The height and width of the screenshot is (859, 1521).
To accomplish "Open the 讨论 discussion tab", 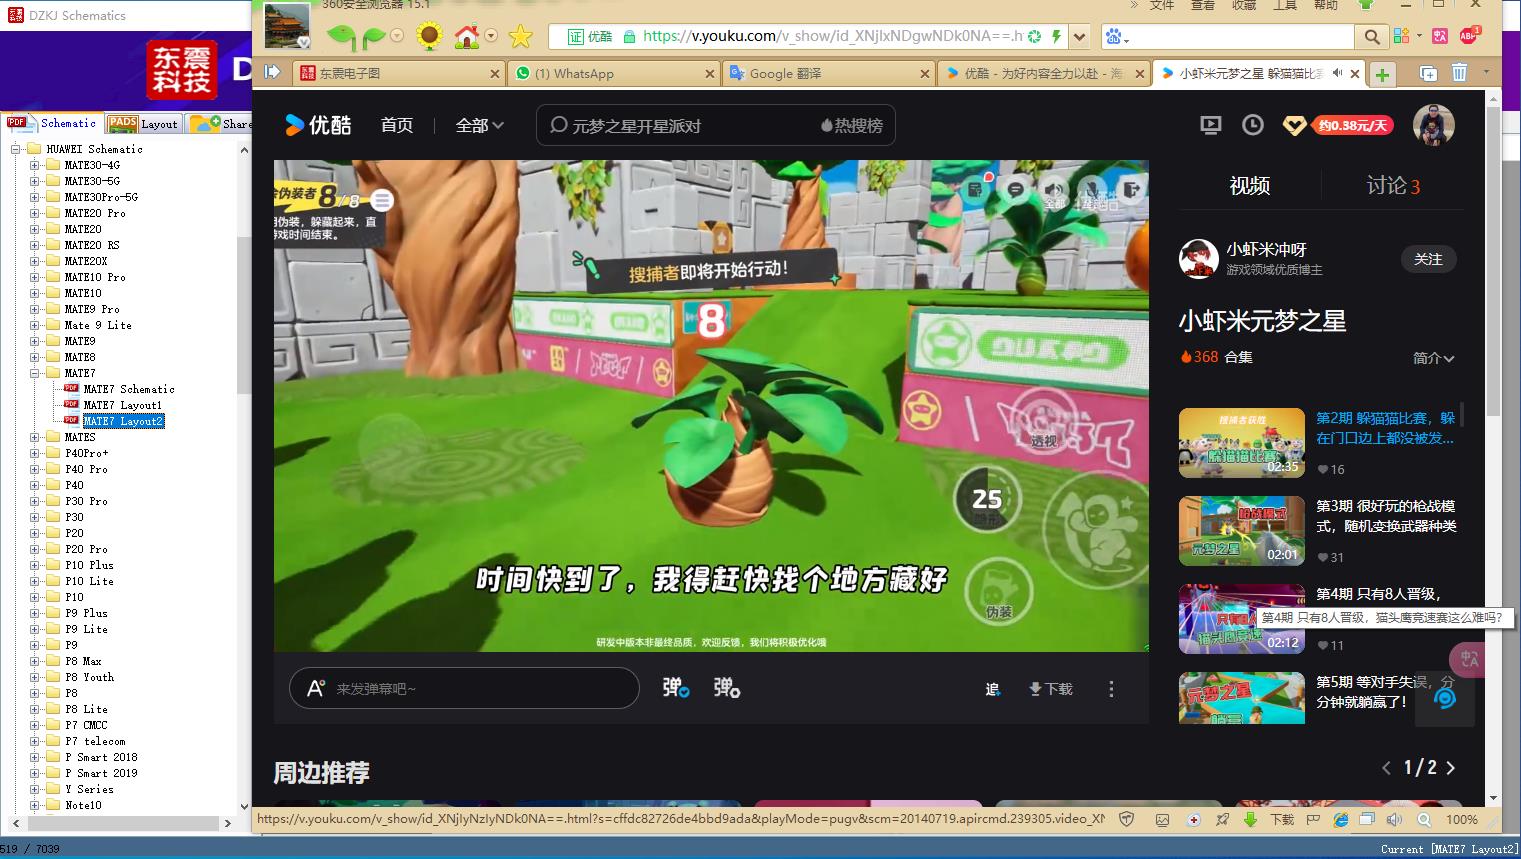I will [x=1393, y=185].
